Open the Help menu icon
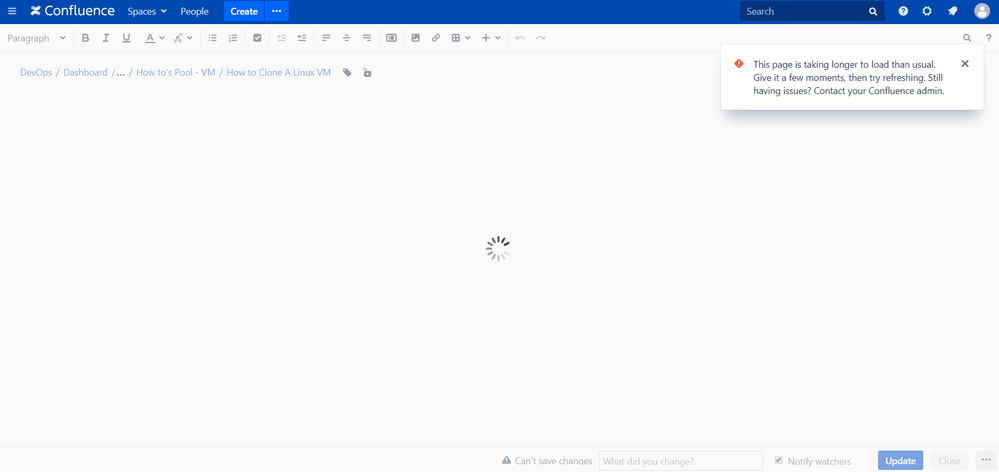999x472 pixels. coord(903,11)
